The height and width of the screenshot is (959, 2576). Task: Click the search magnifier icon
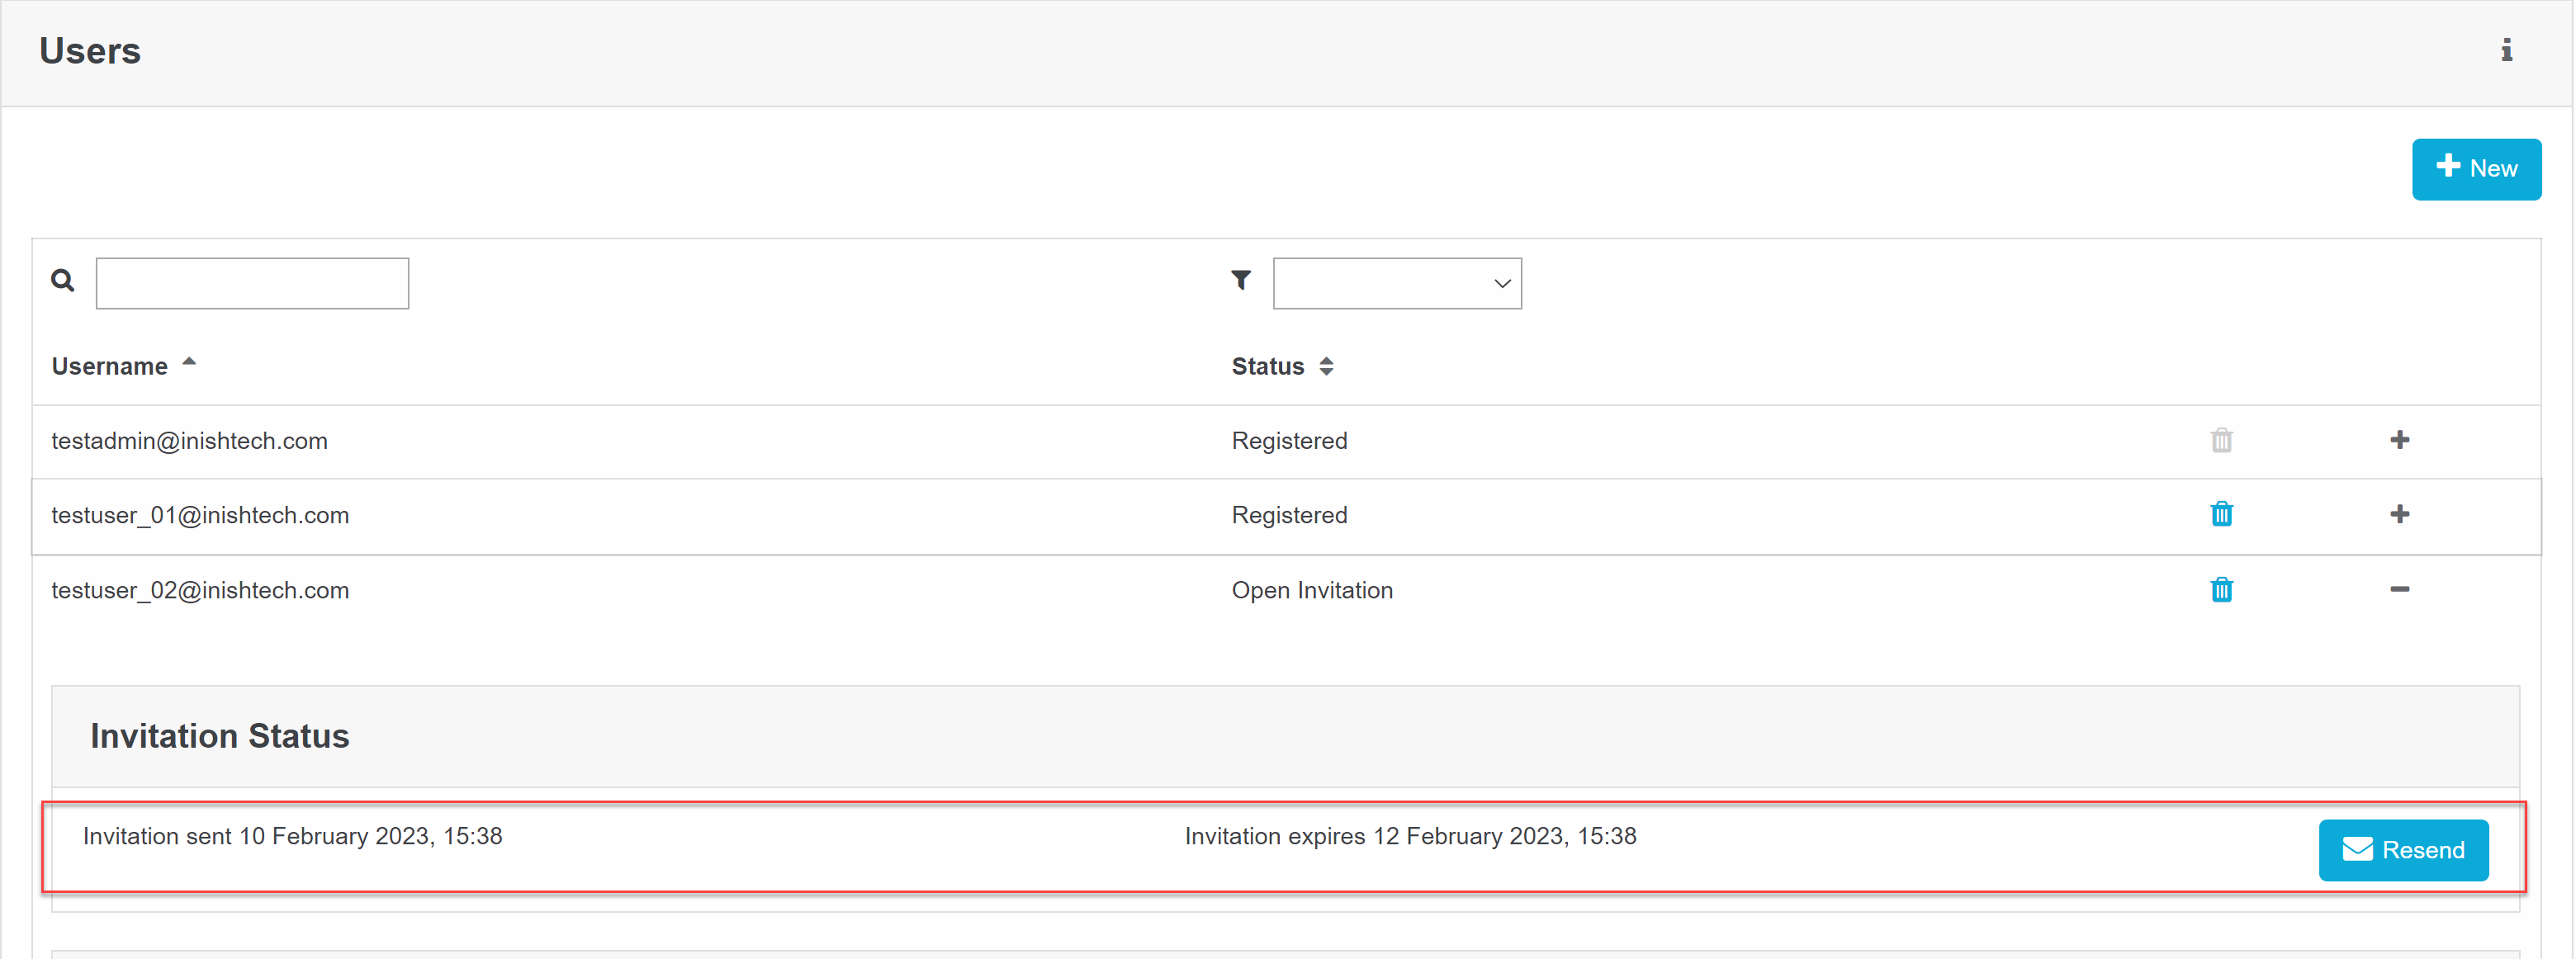click(x=62, y=281)
